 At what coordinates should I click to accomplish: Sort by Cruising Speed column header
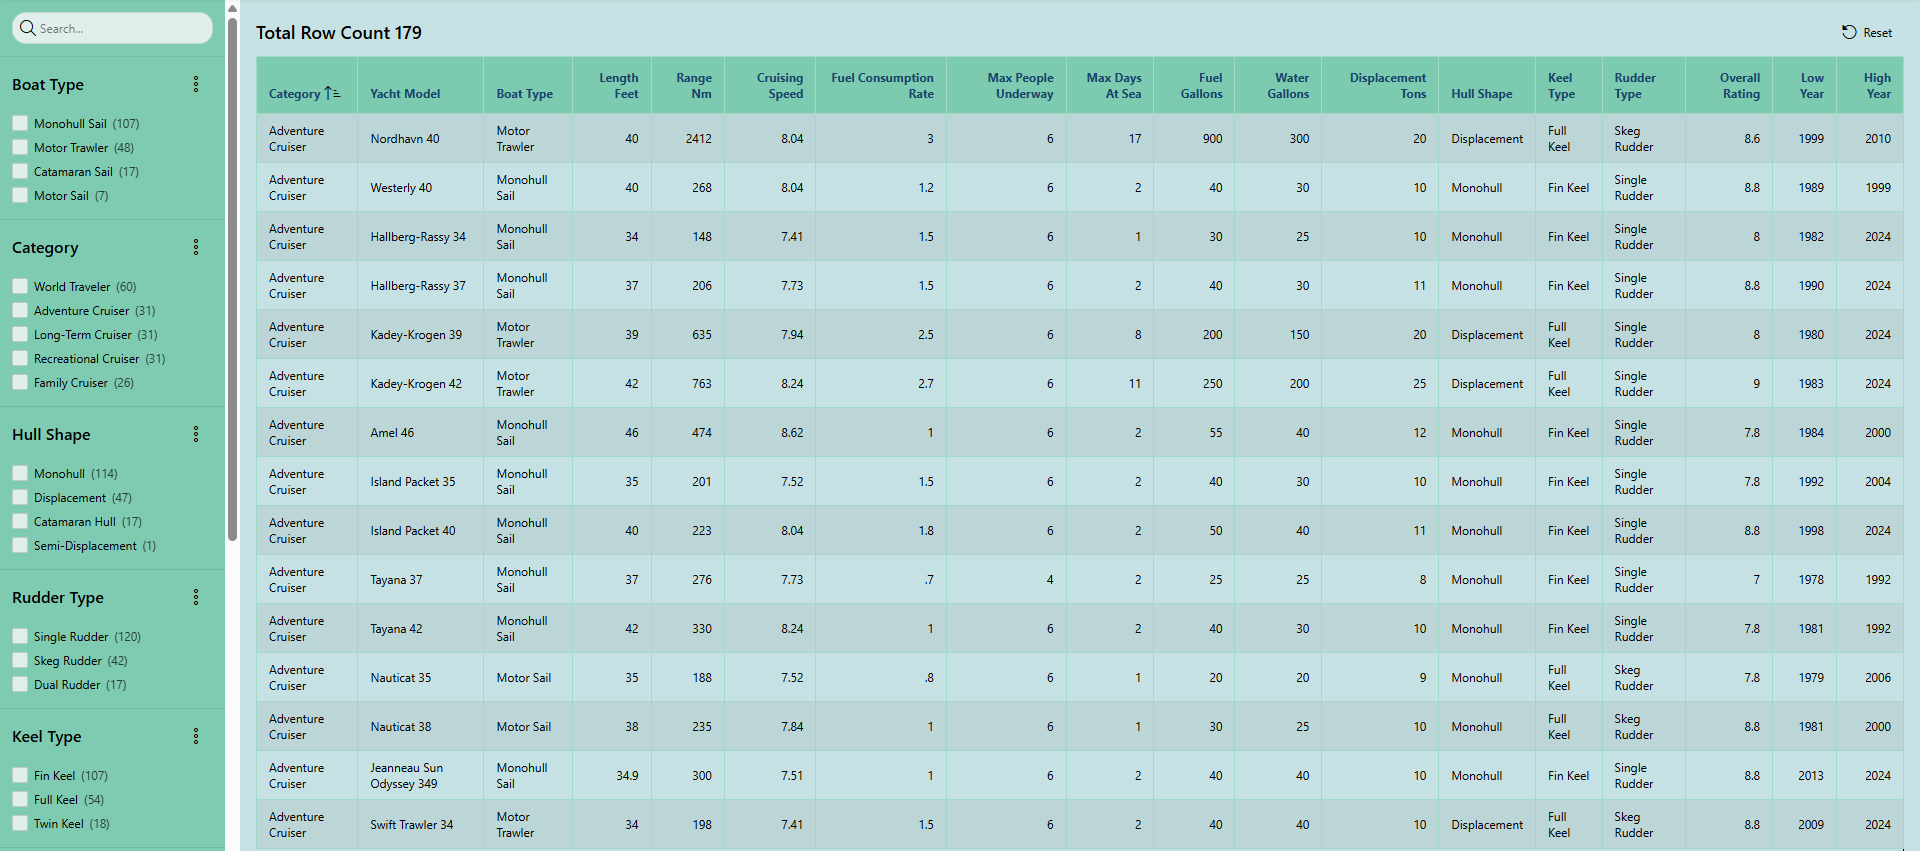[x=779, y=86]
